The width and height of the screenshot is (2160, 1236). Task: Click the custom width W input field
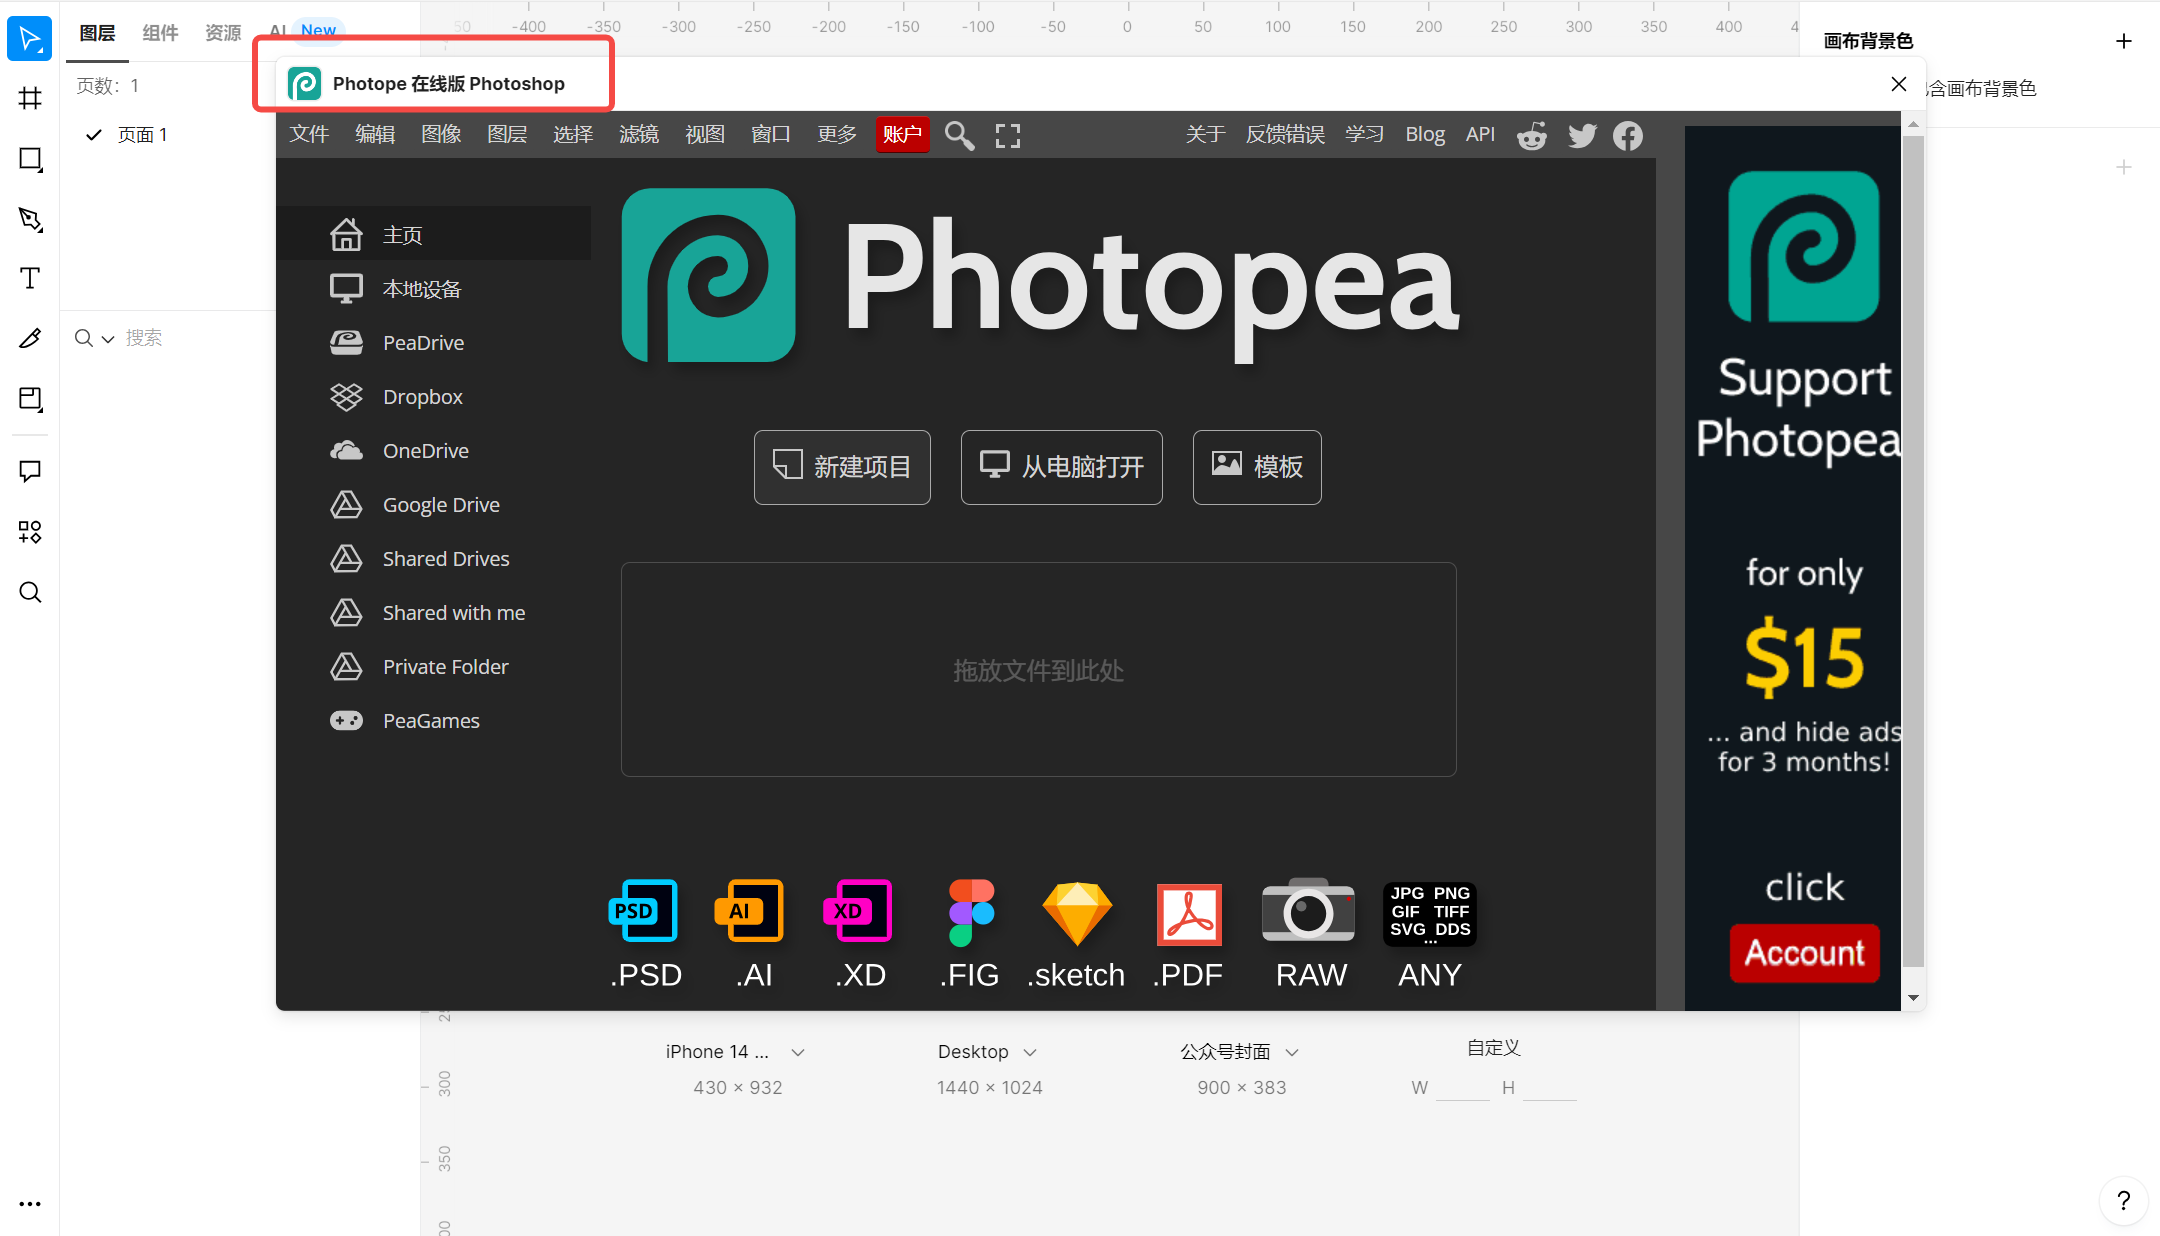pos(1462,1088)
